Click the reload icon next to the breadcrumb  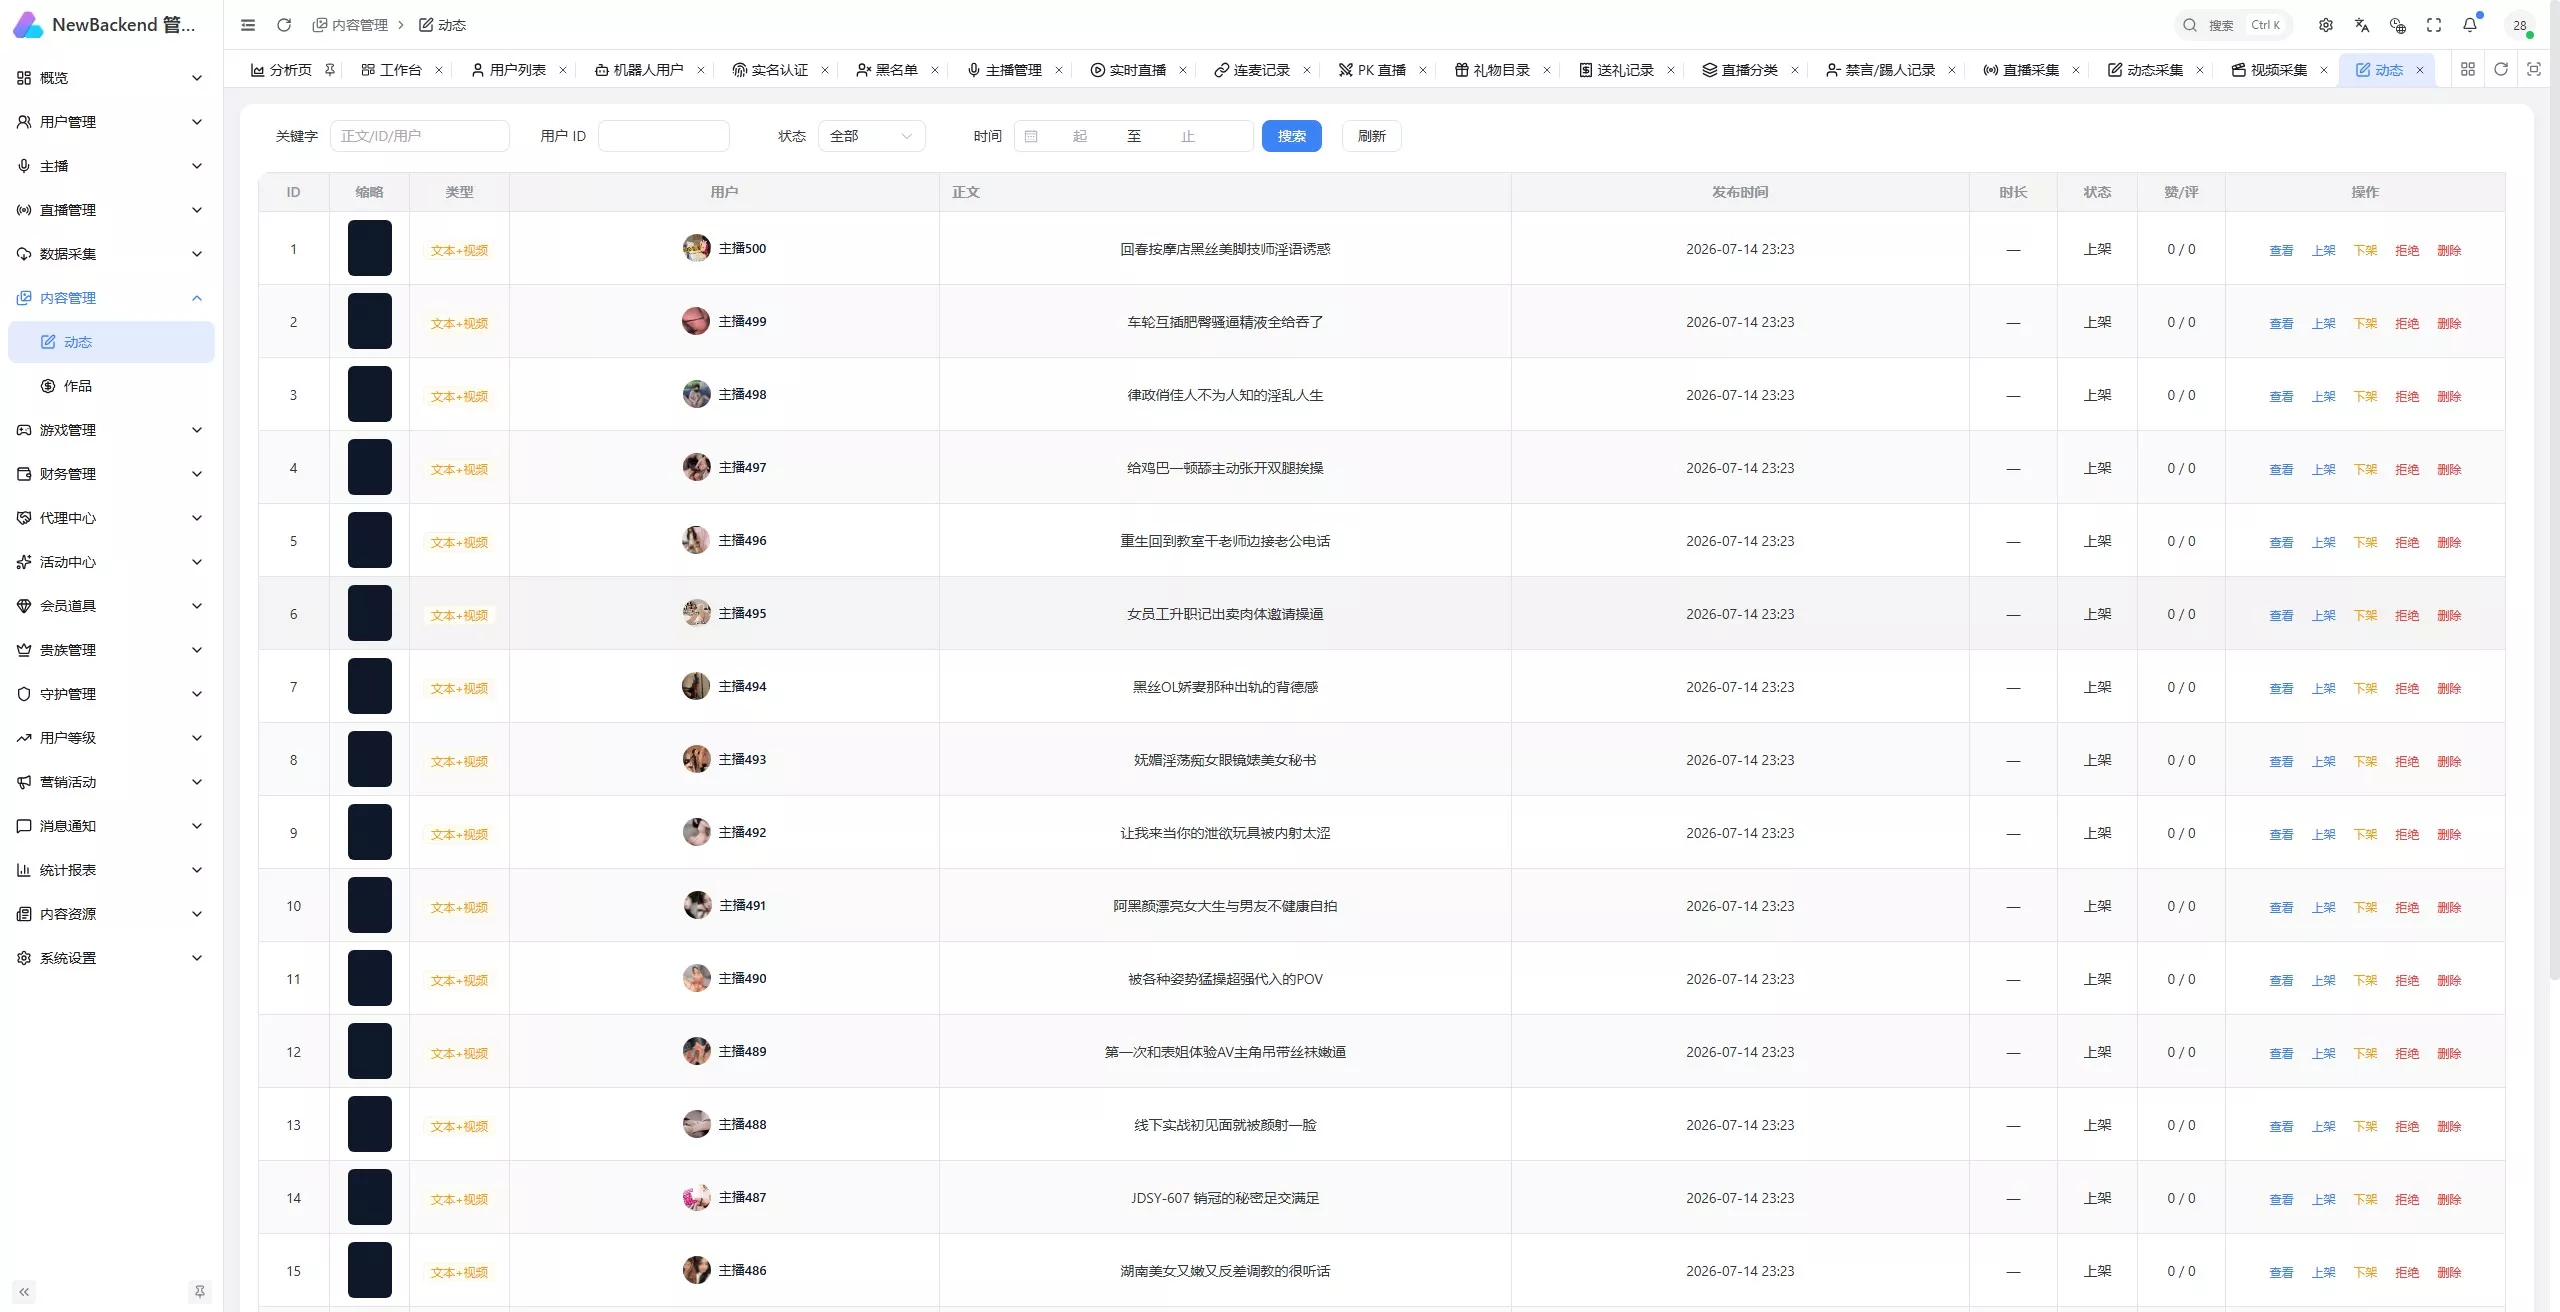pyautogui.click(x=284, y=25)
